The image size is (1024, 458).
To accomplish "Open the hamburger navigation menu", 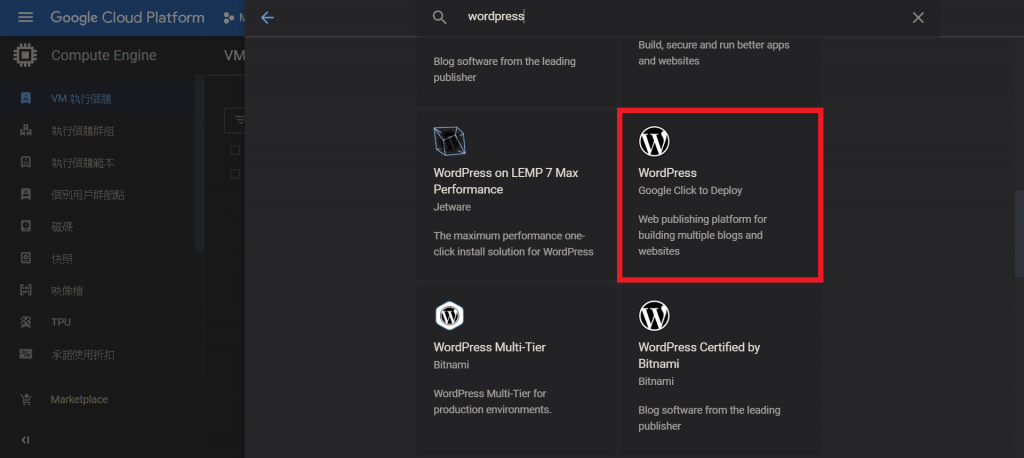I will [25, 18].
